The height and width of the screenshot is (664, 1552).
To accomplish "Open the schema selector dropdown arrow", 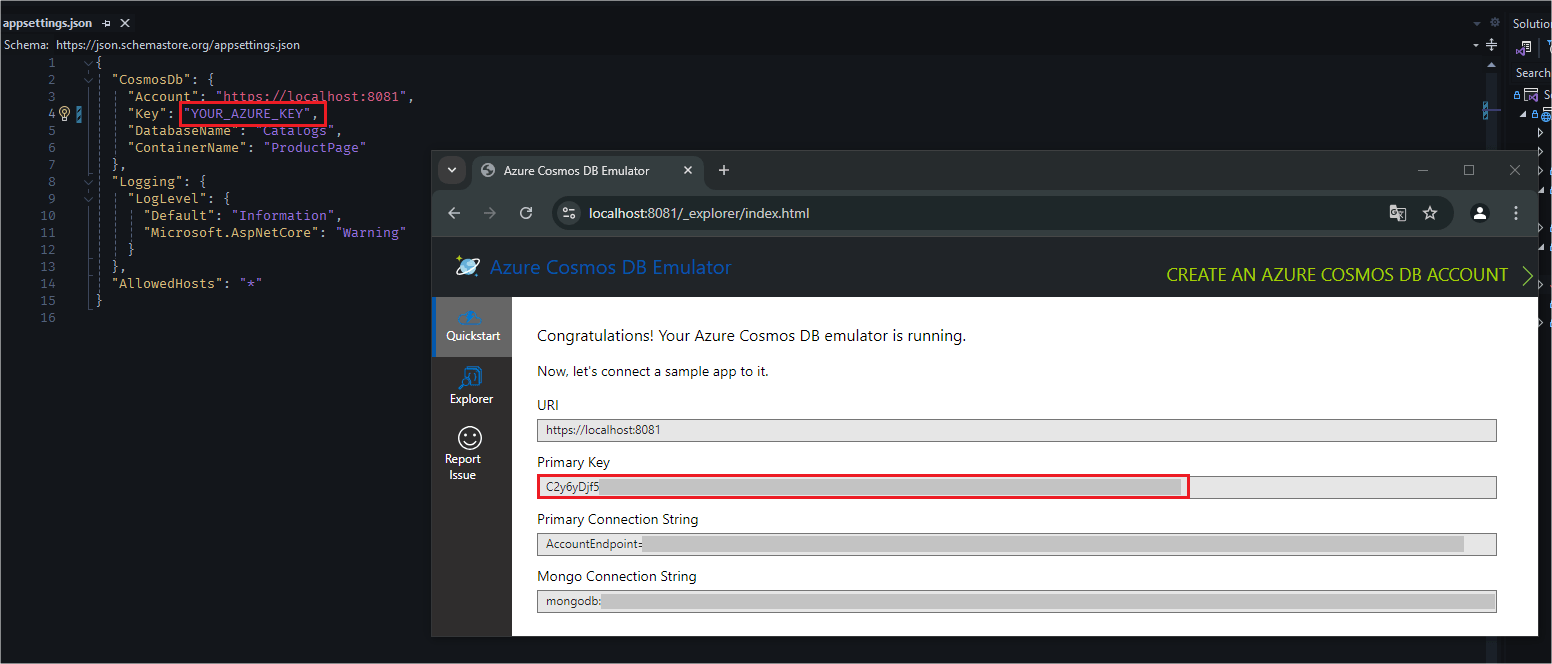I will click(1476, 45).
